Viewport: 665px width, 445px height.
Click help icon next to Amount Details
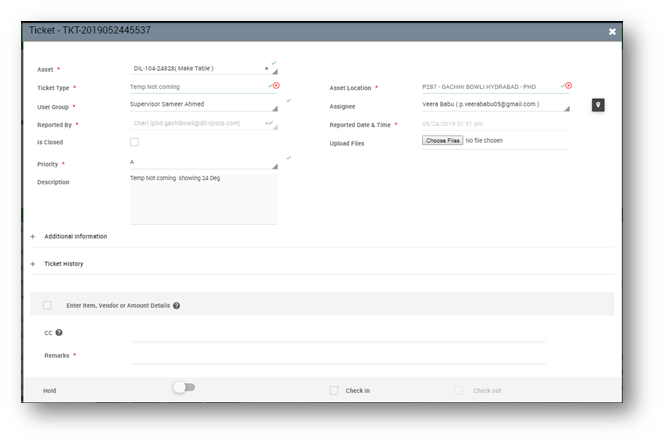pos(176,305)
